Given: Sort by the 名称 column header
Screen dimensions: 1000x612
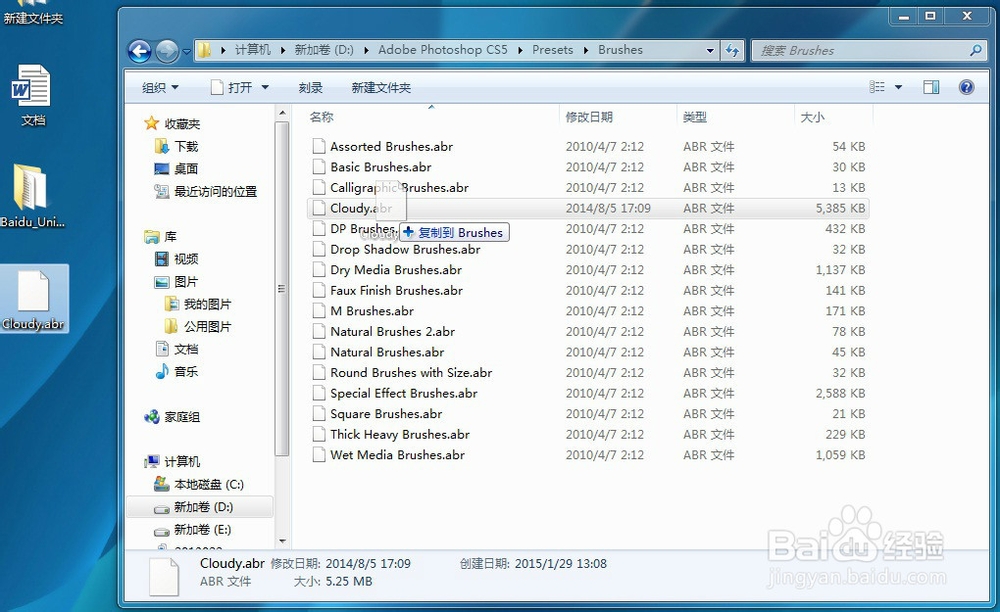Looking at the screenshot, I should pyautogui.click(x=321, y=117).
